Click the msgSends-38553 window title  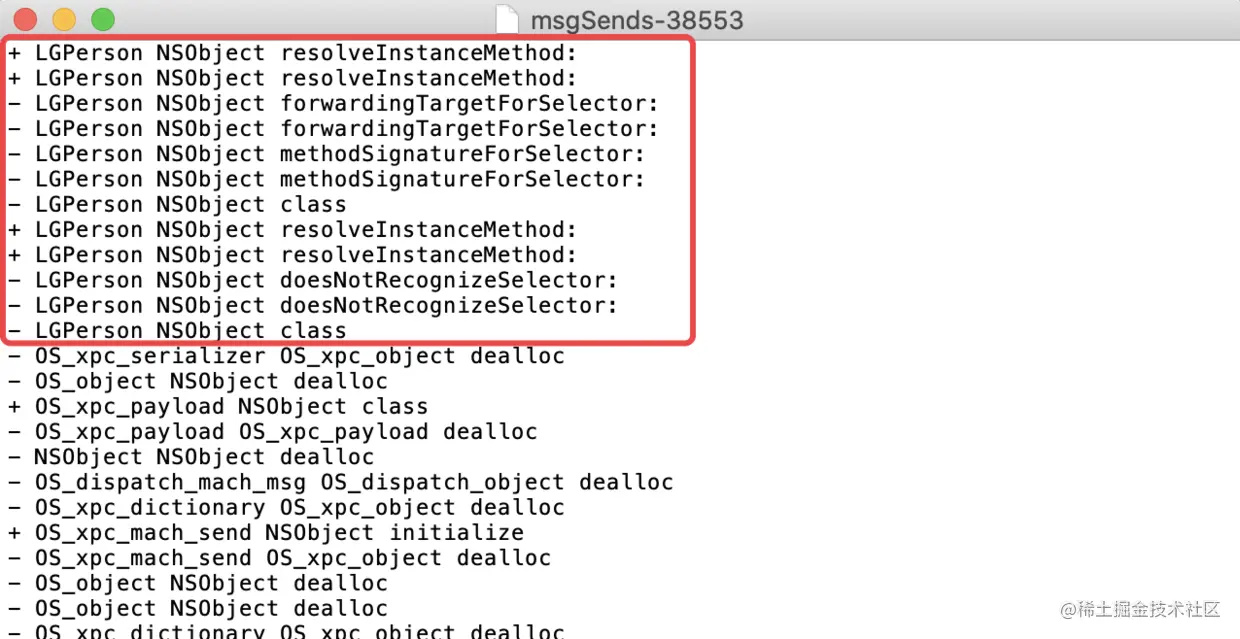click(637, 20)
